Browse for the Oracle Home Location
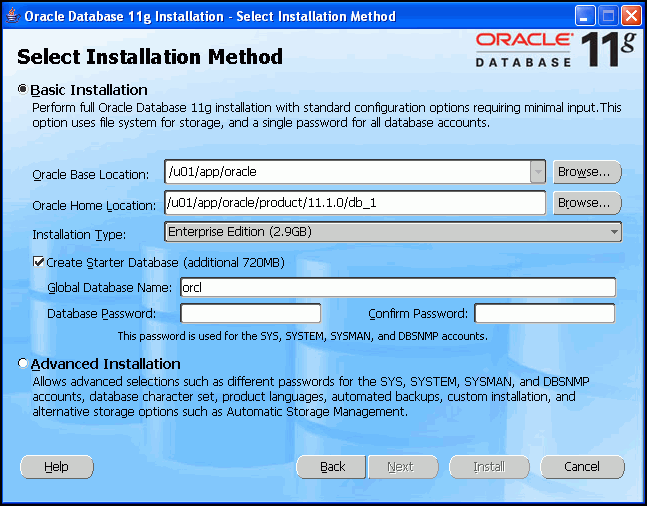This screenshot has height=506, width=647. (585, 203)
